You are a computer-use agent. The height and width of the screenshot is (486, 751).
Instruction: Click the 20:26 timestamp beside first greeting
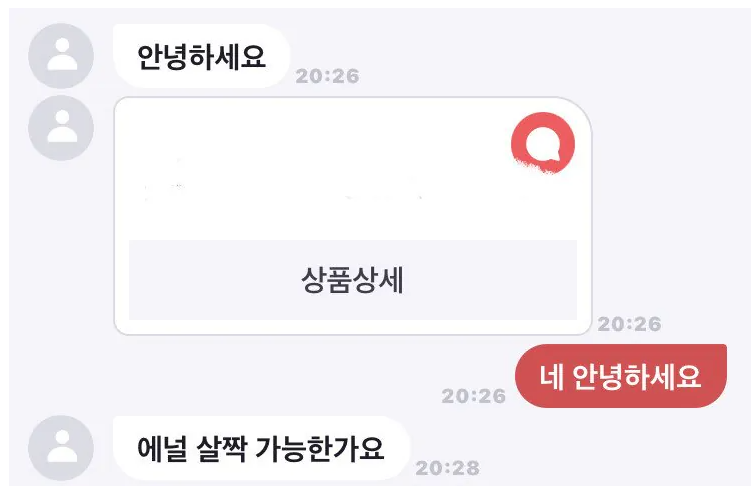coord(328,76)
